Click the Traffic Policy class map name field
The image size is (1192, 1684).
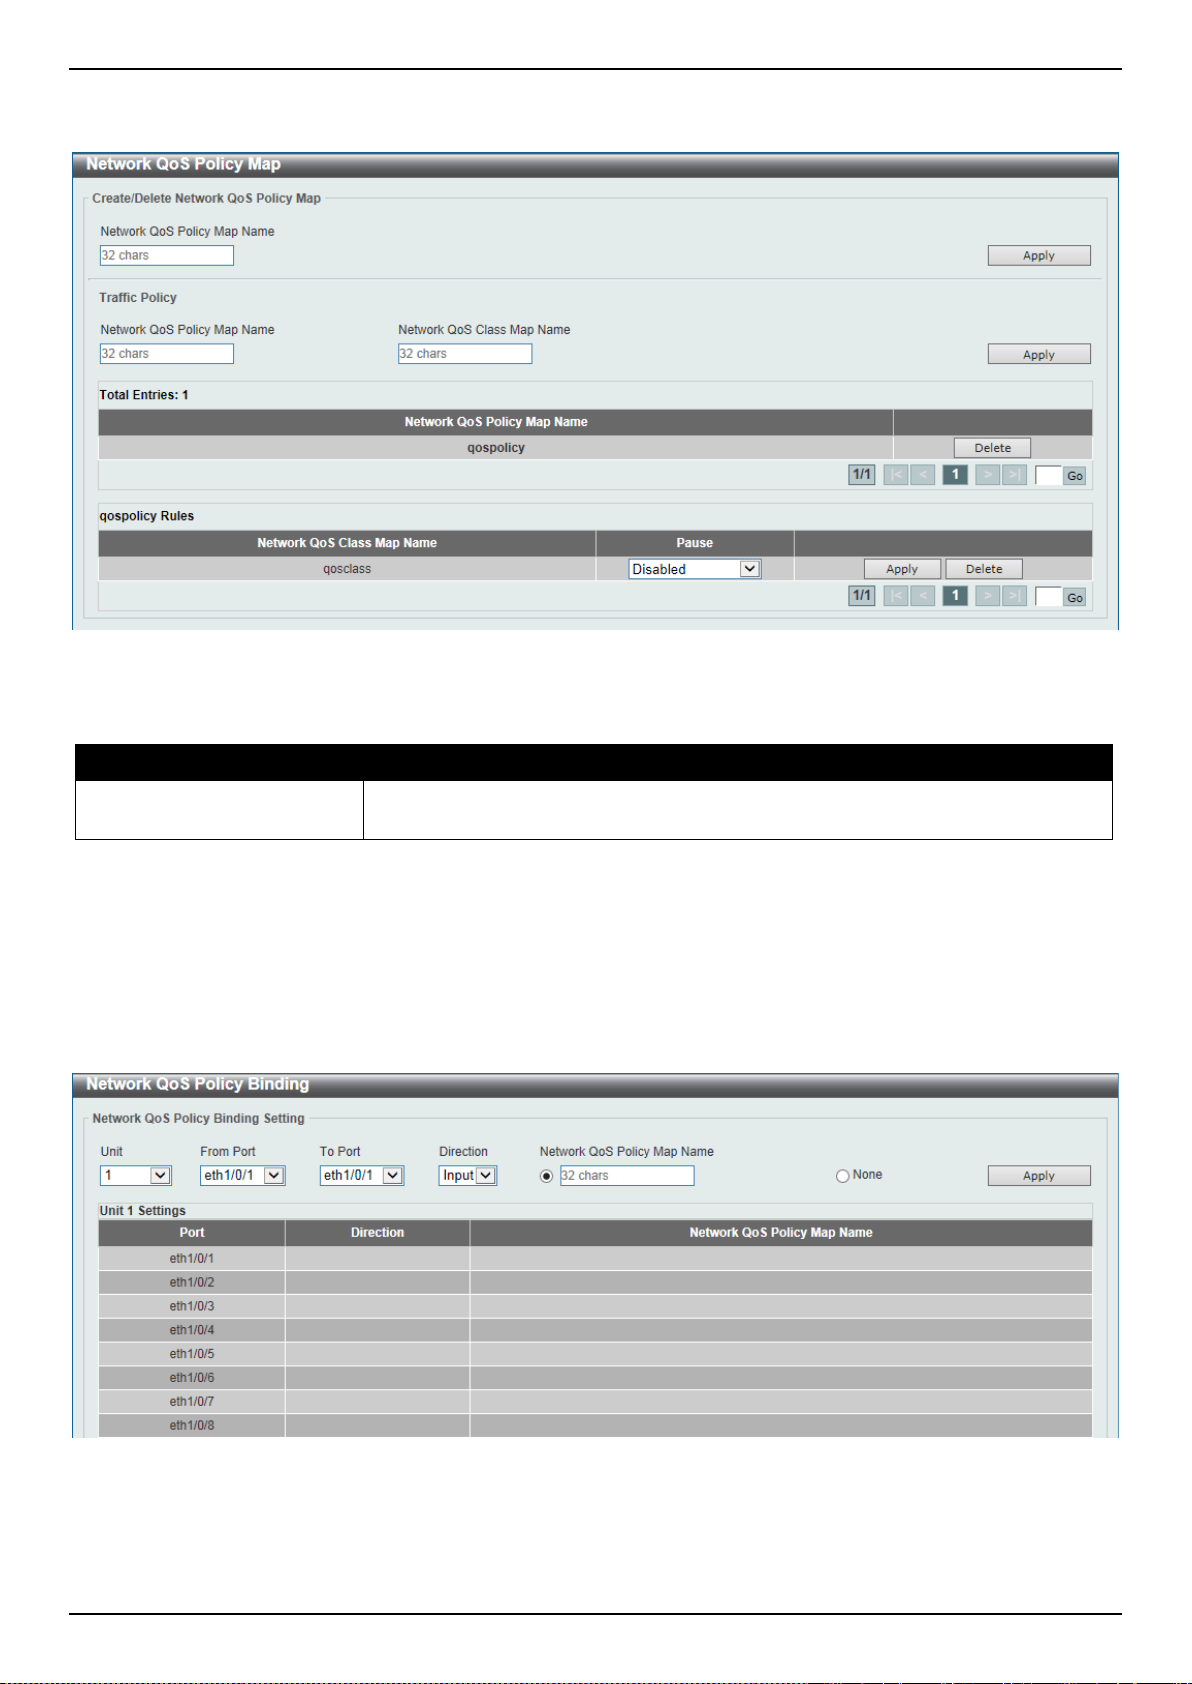465,354
